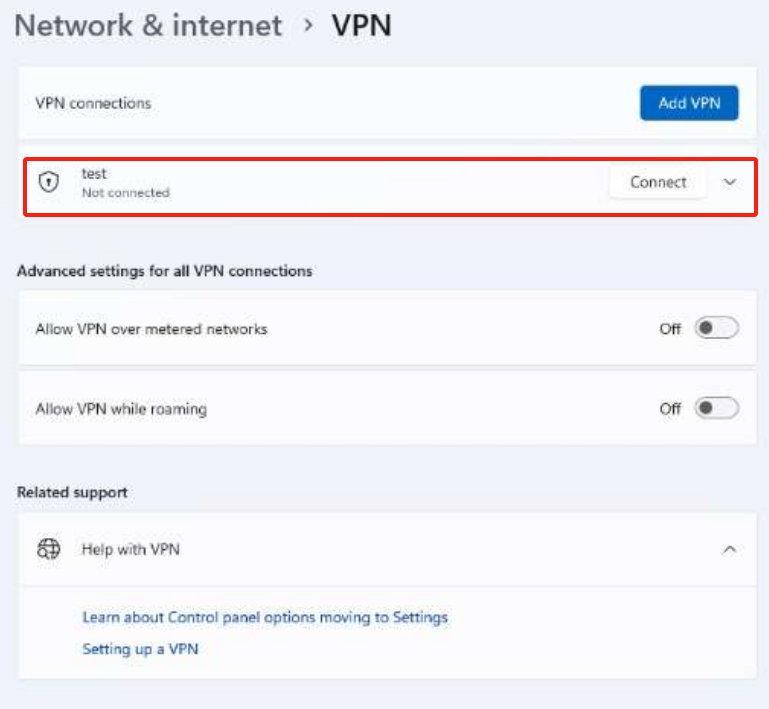The height and width of the screenshot is (709, 769).
Task: Select the VPN breadcrumb title
Action: [361, 25]
